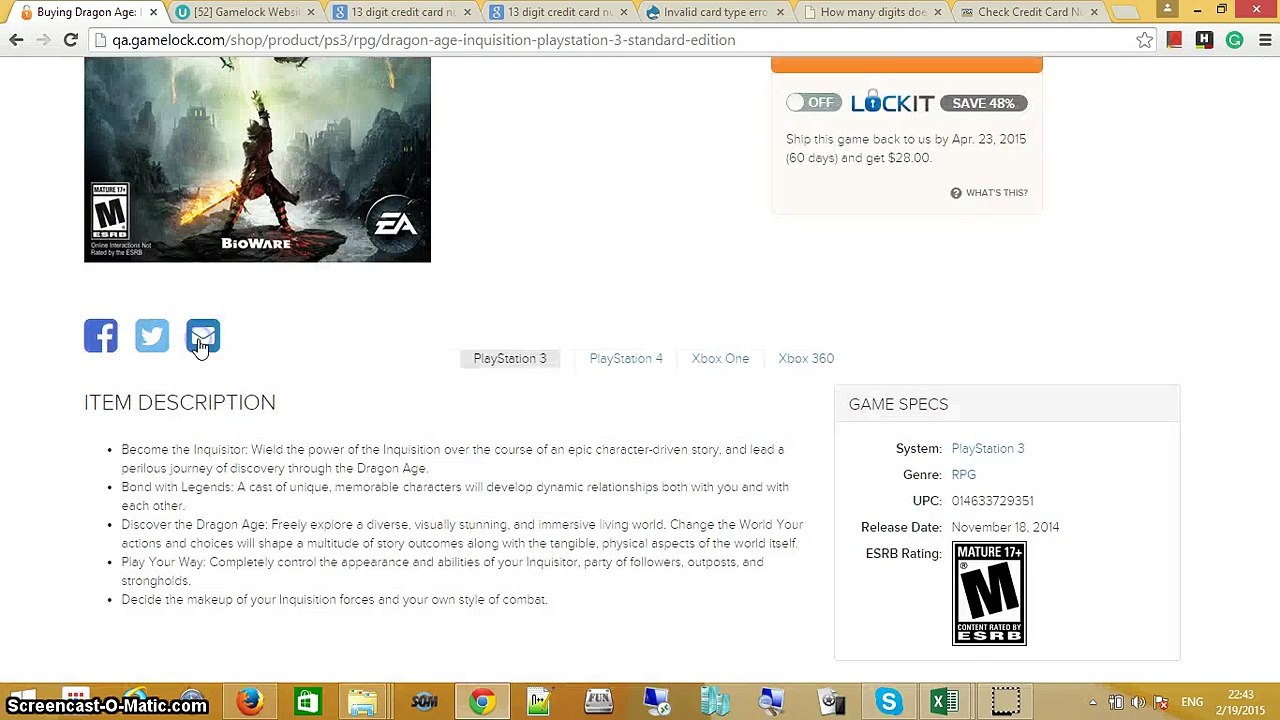
Task: Click the LockIt logo
Action: pyautogui.click(x=892, y=102)
